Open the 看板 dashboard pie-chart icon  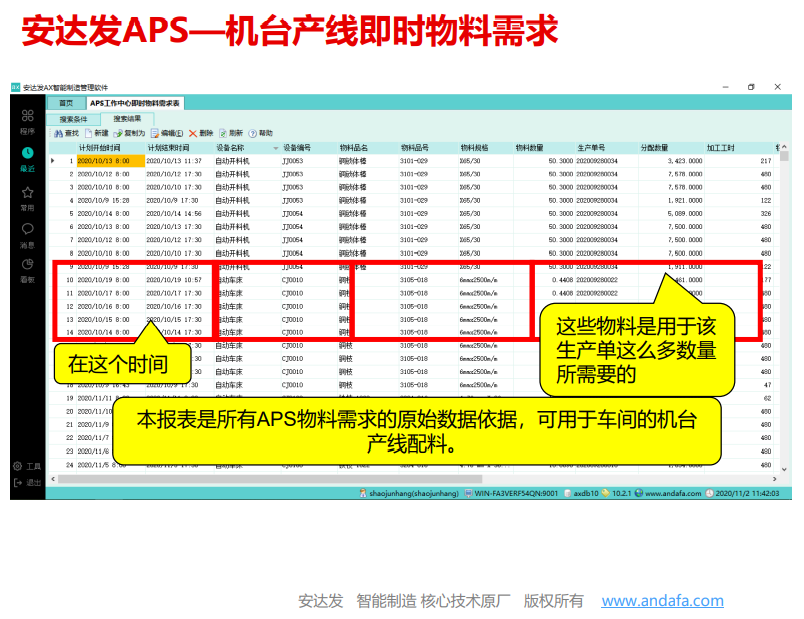pyautogui.click(x=28, y=264)
